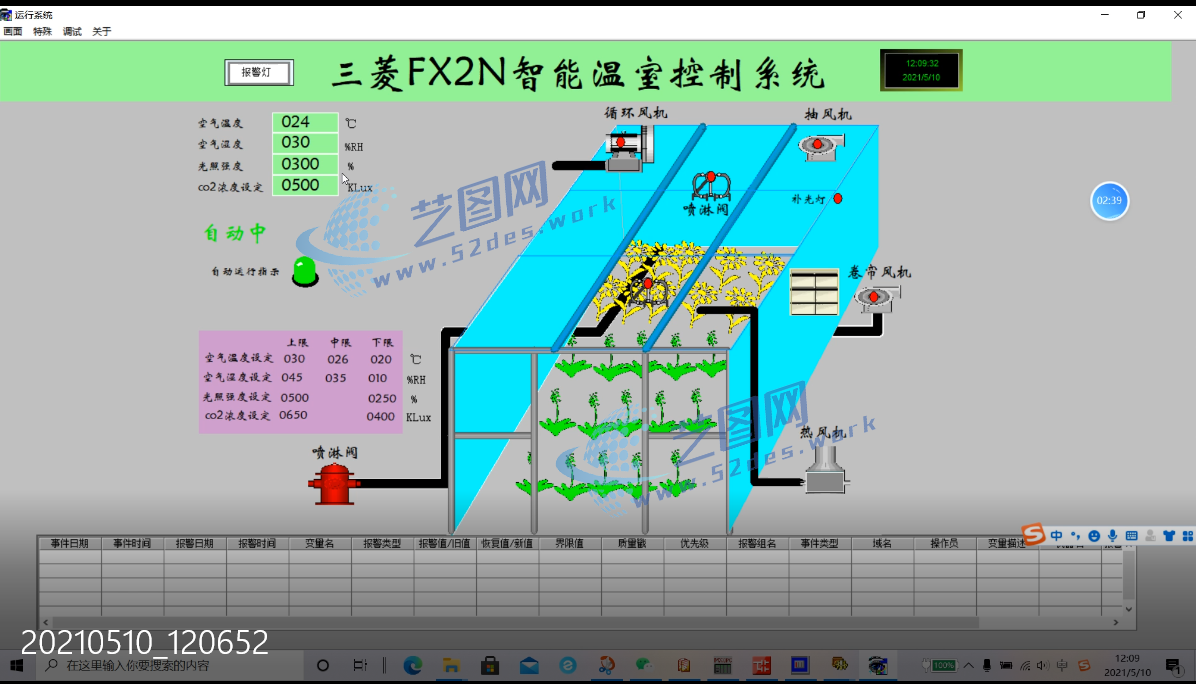Click the date and time clock display
The width and height of the screenshot is (1196, 684).
tap(921, 70)
